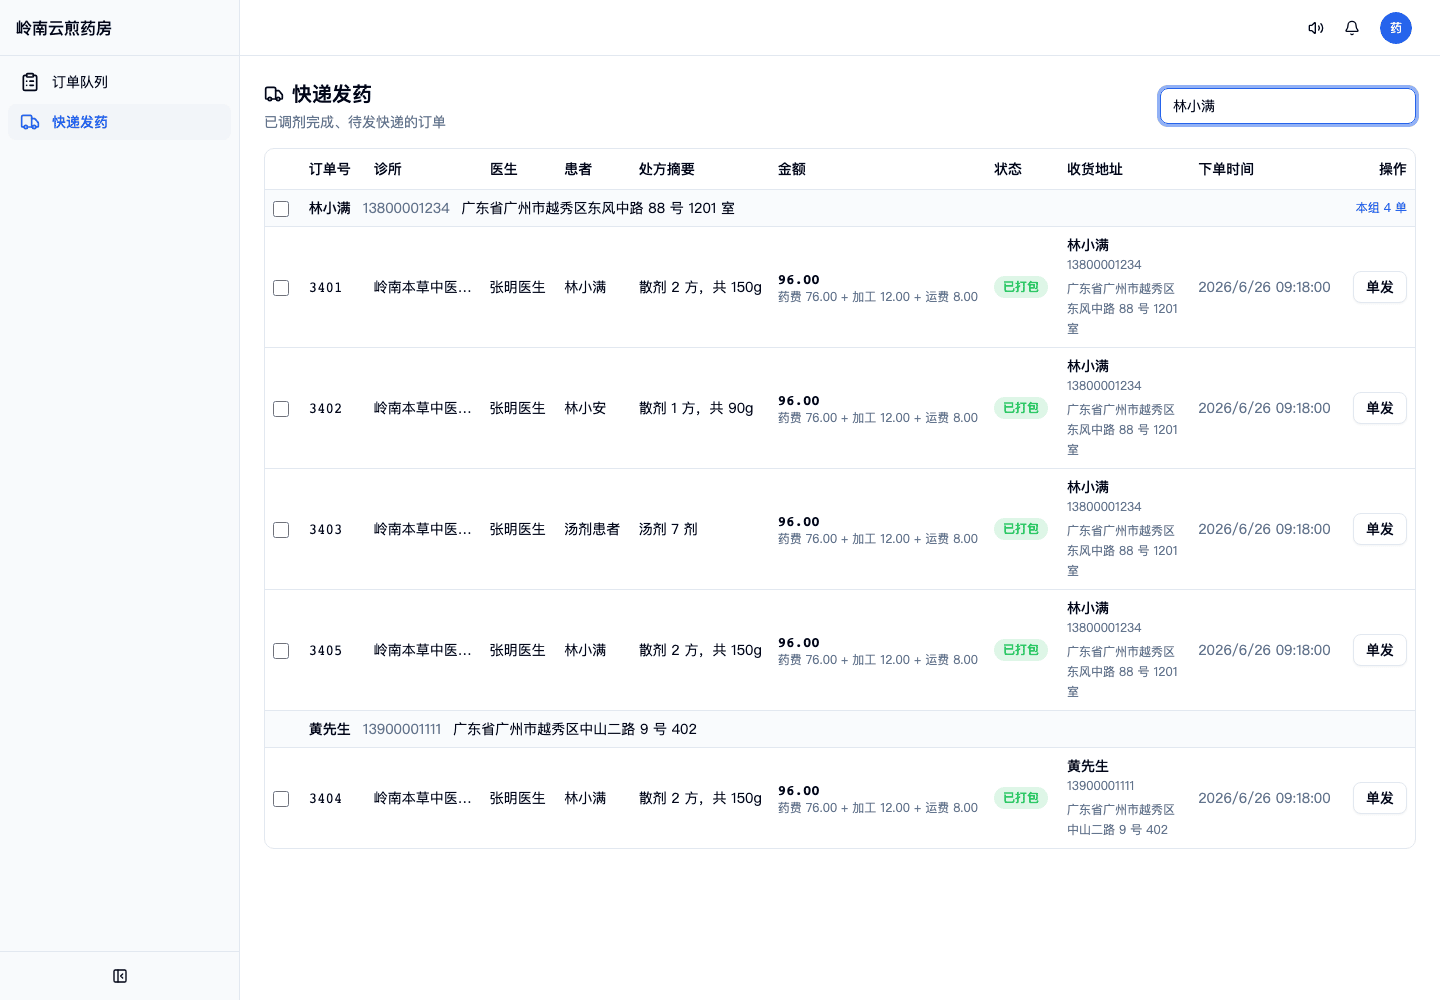Screen dimensions: 1440x1000
Task: Click the 金额 column header
Action: [x=792, y=169]
